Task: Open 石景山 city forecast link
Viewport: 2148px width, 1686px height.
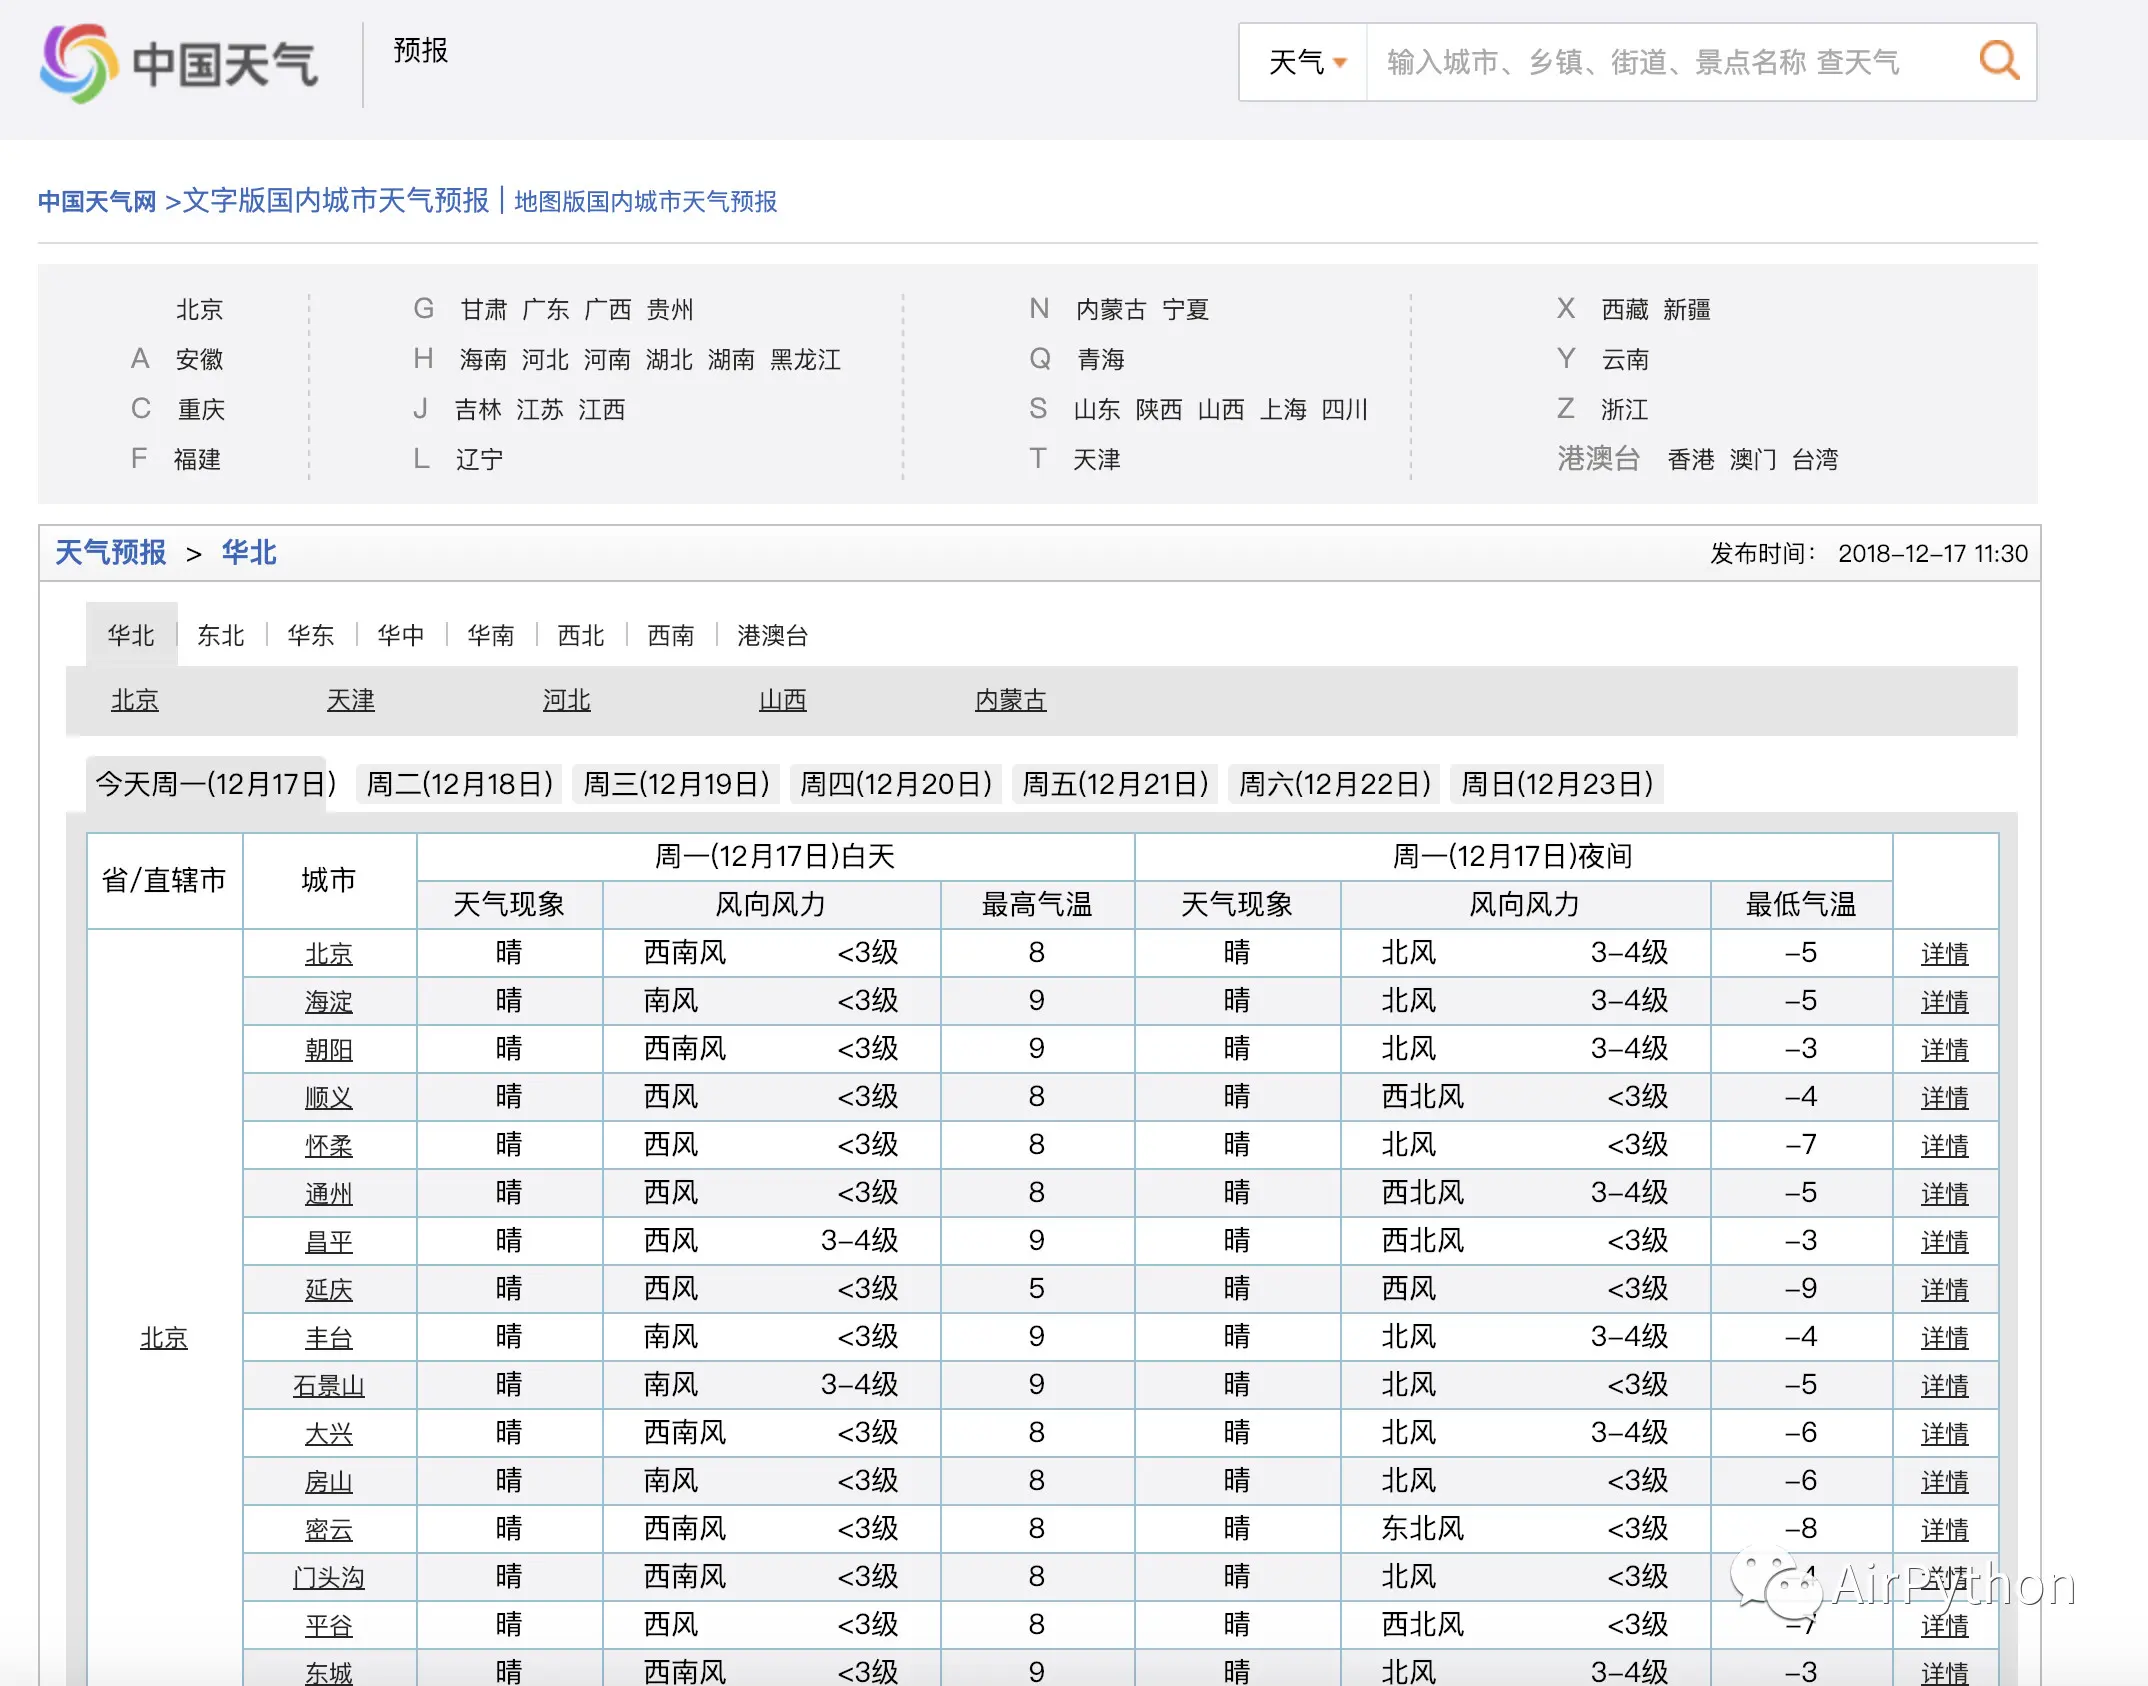Action: 328,1385
